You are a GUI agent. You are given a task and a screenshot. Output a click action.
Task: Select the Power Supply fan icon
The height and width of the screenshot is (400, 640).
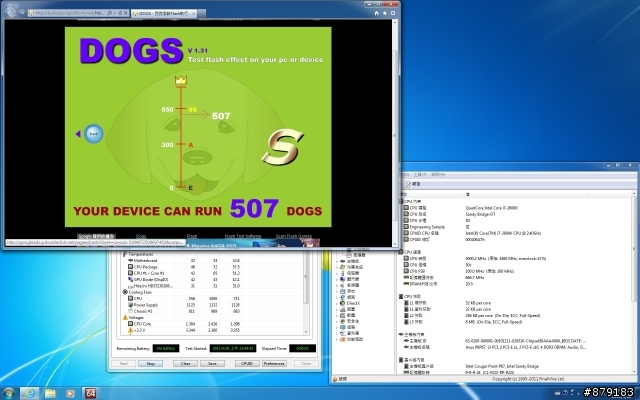[130, 304]
